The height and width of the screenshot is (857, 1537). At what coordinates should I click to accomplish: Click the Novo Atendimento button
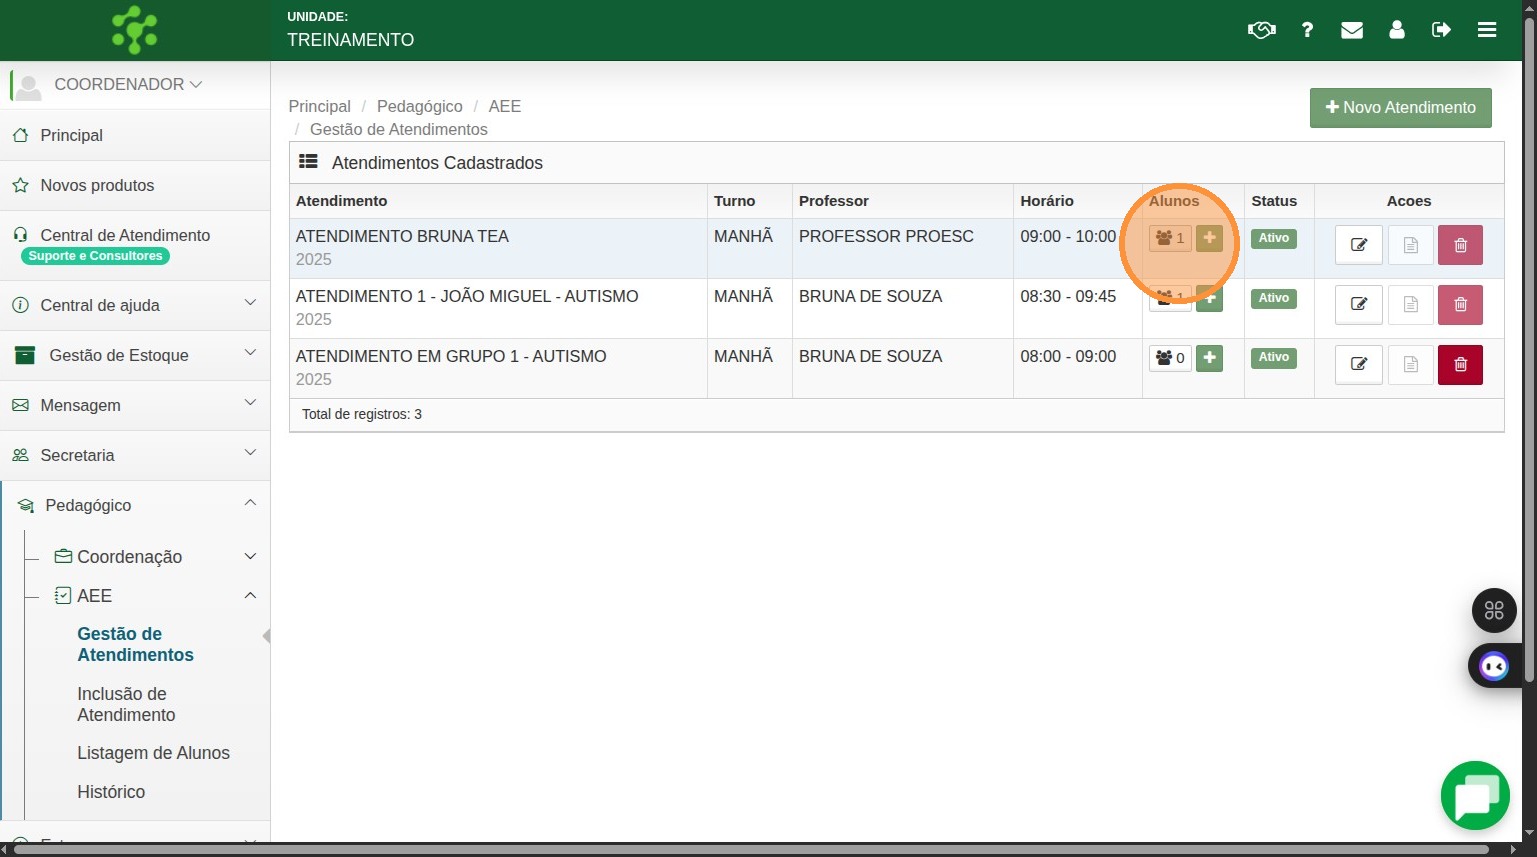pyautogui.click(x=1400, y=108)
